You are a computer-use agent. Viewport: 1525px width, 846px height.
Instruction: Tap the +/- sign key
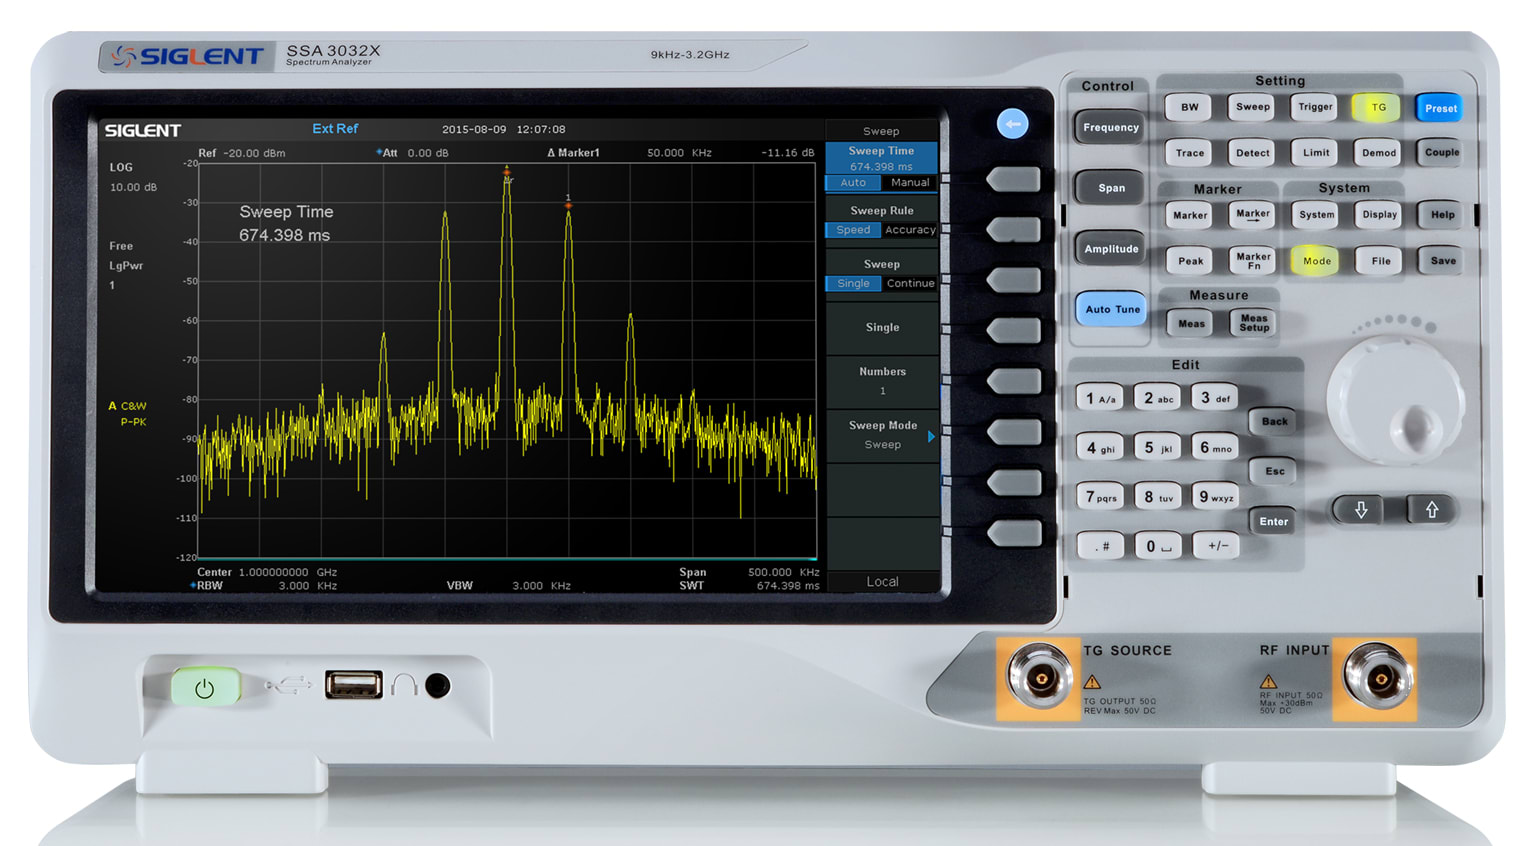coord(1217,546)
